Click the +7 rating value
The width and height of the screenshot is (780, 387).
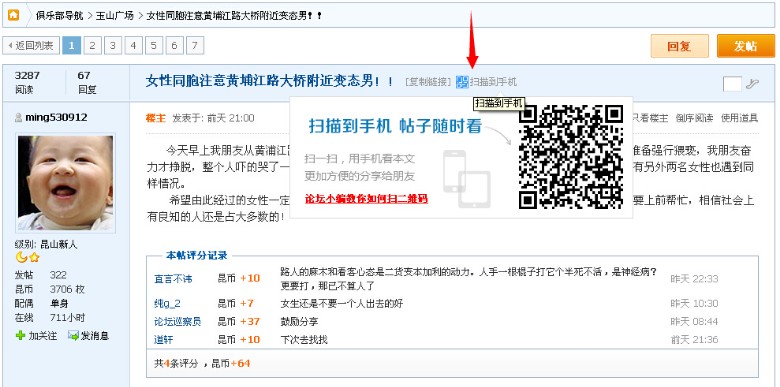click(247, 303)
